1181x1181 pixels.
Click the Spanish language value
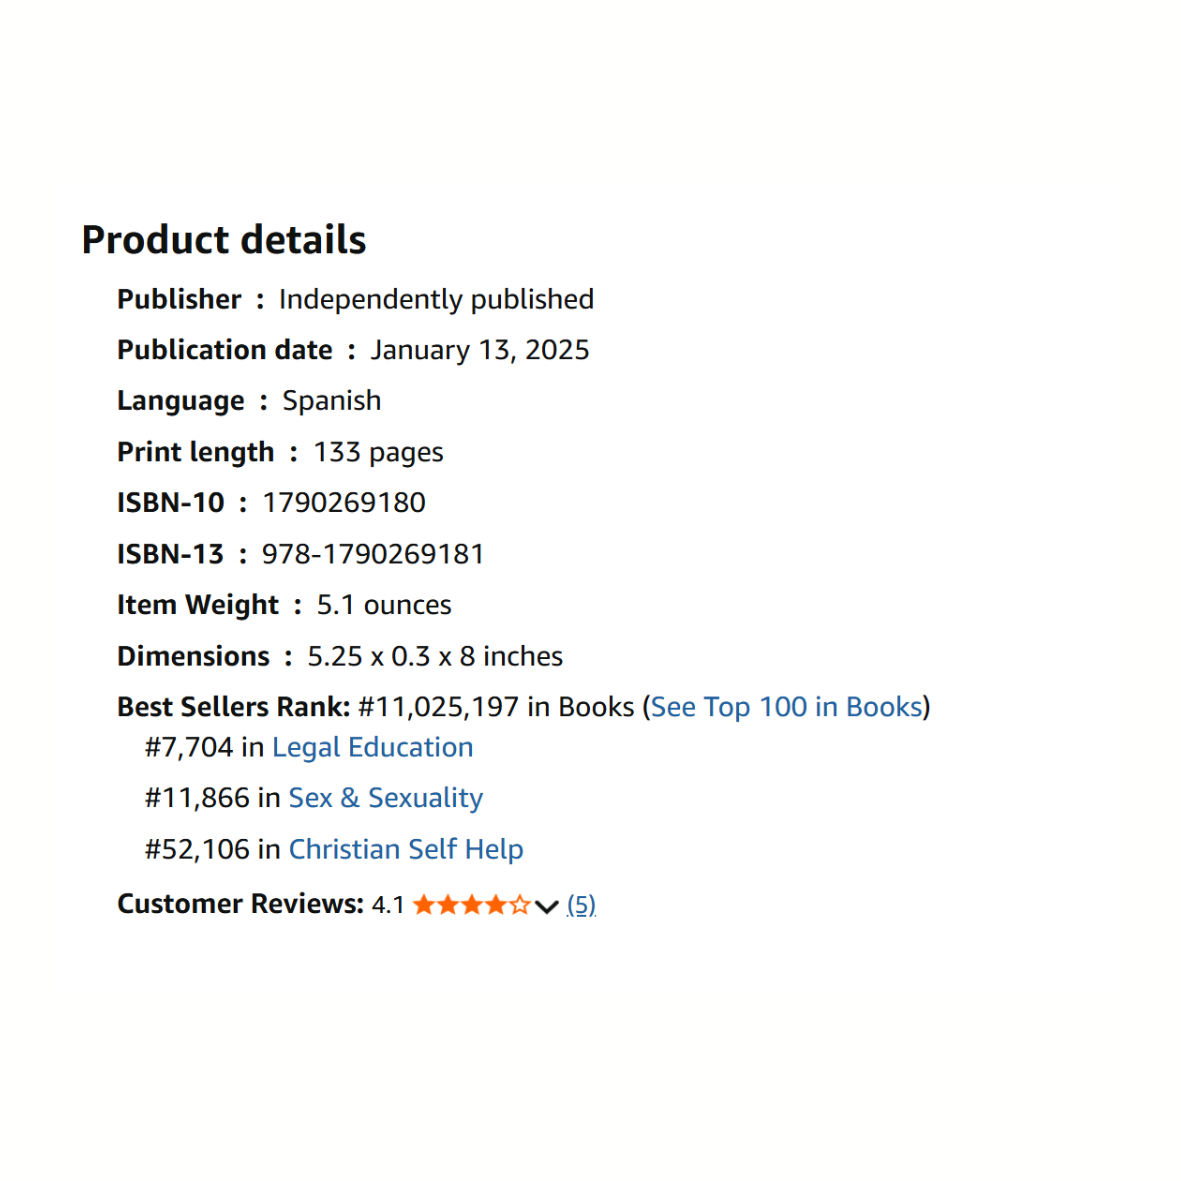coord(332,401)
